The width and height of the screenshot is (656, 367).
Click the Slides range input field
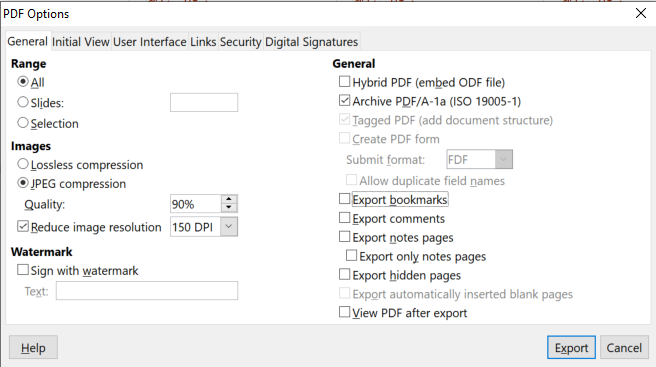[x=204, y=103]
